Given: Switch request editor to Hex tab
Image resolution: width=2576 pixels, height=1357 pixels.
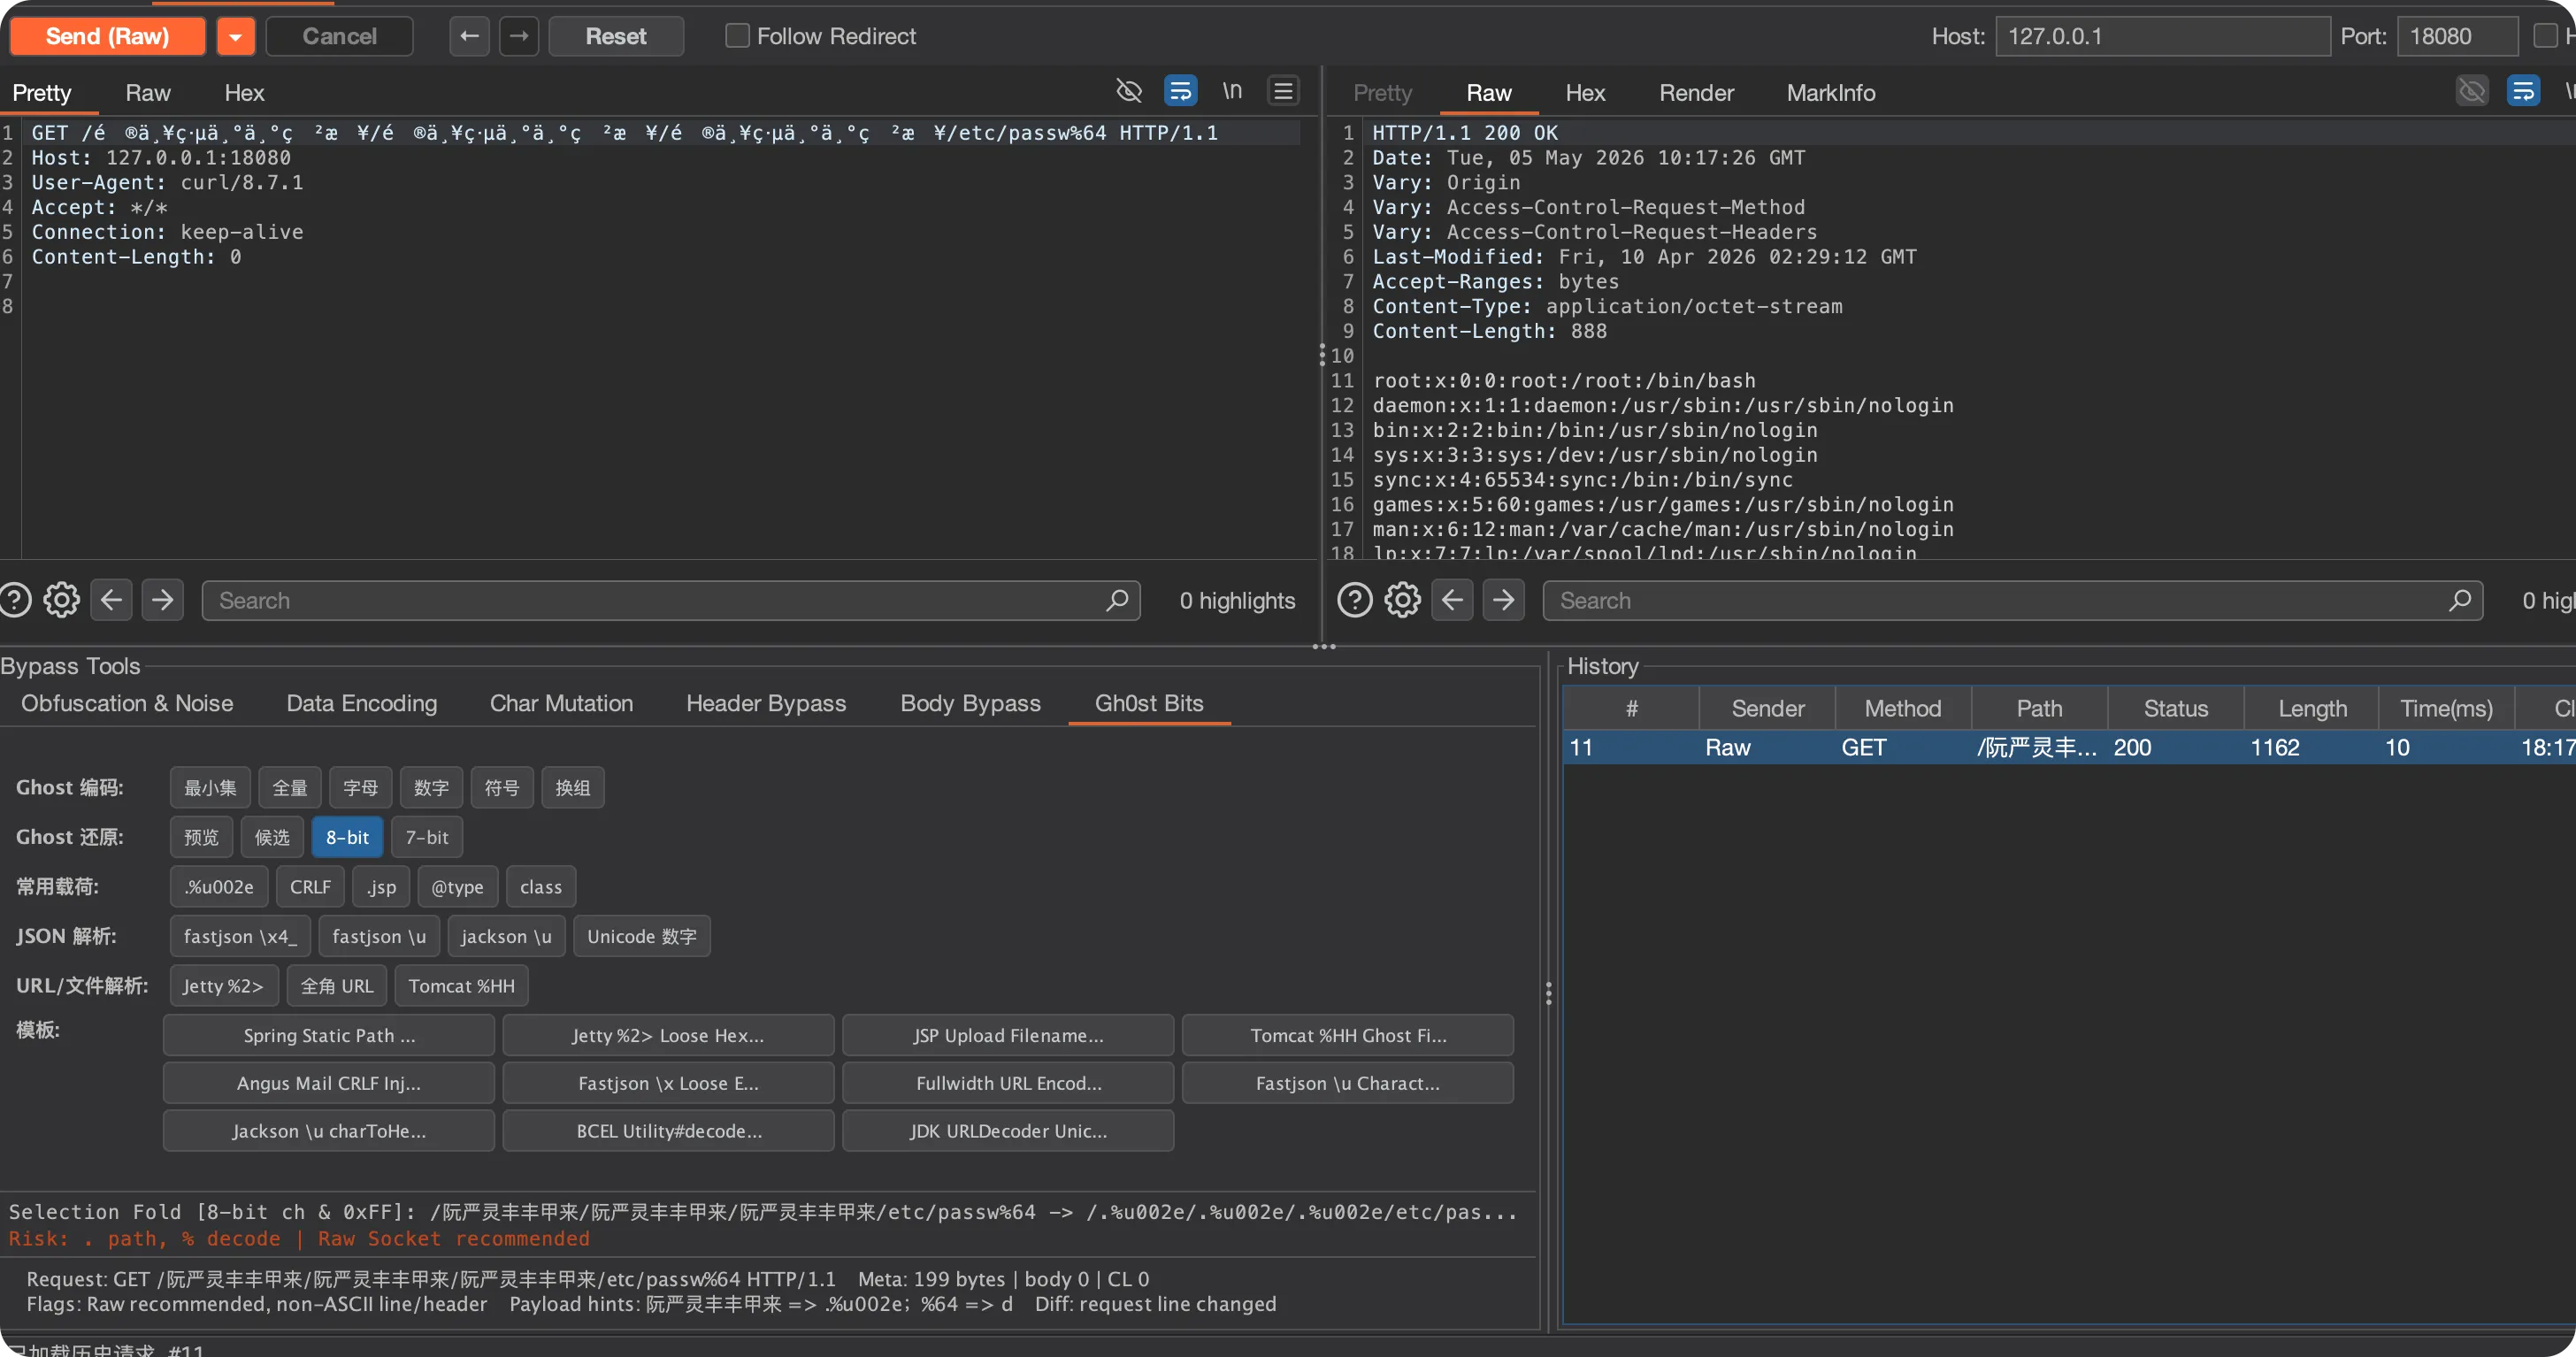Looking at the screenshot, I should click(244, 93).
